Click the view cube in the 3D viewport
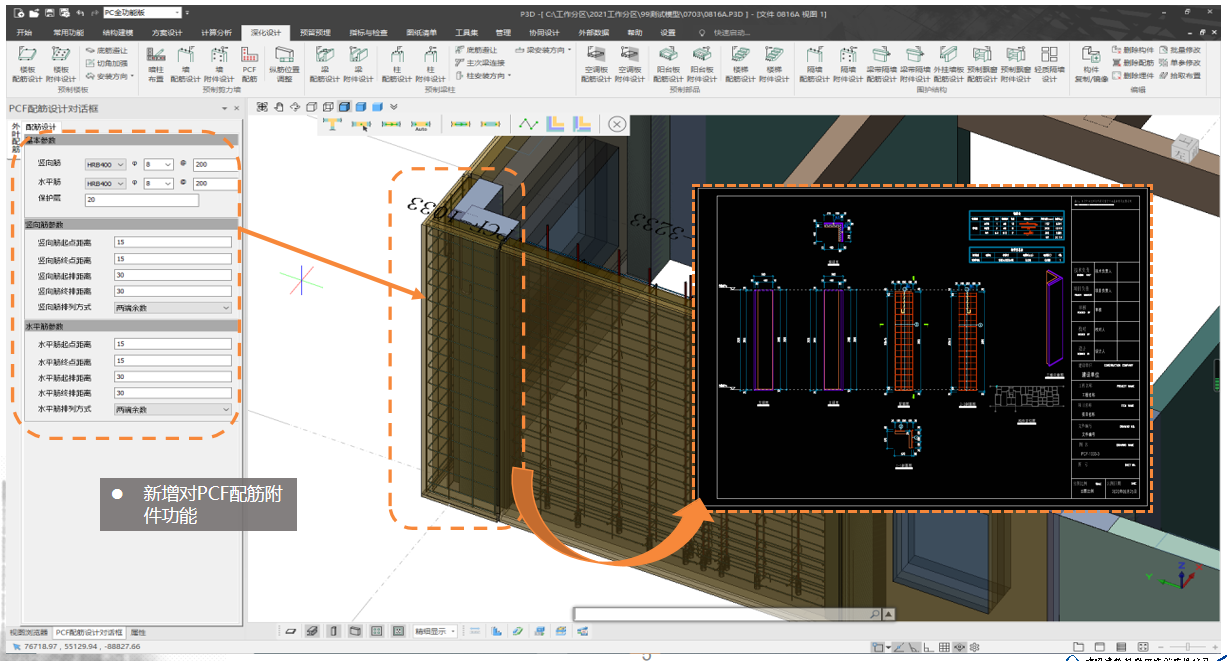Image resolution: width=1228 pixels, height=661 pixels. [1183, 149]
